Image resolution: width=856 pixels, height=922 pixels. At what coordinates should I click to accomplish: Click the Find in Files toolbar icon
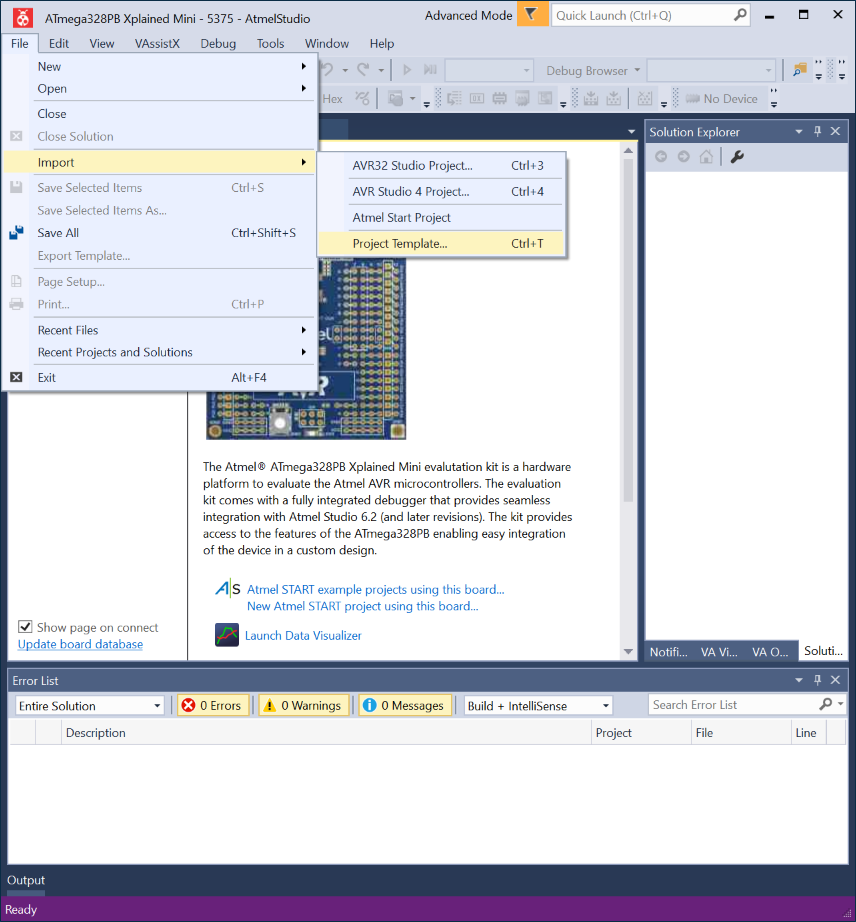pos(799,70)
